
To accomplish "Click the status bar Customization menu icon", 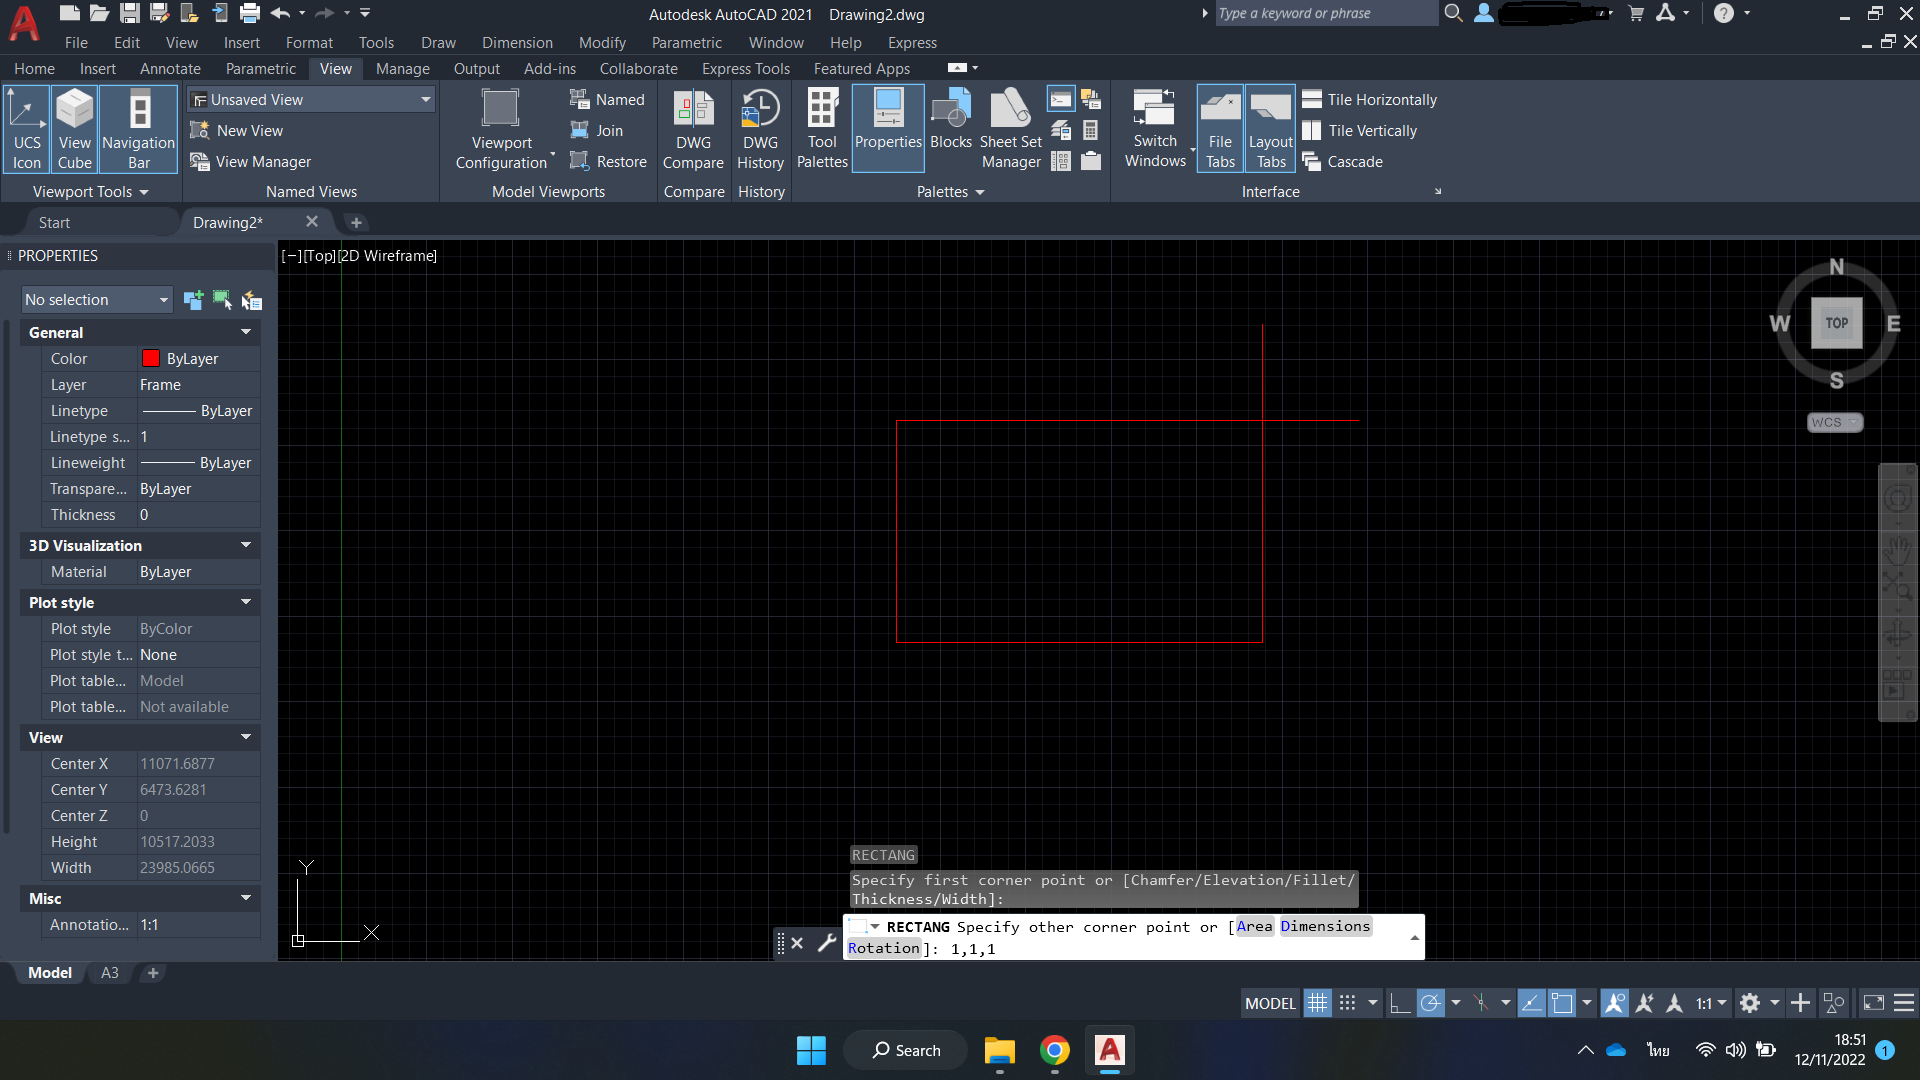I will tap(1904, 1002).
